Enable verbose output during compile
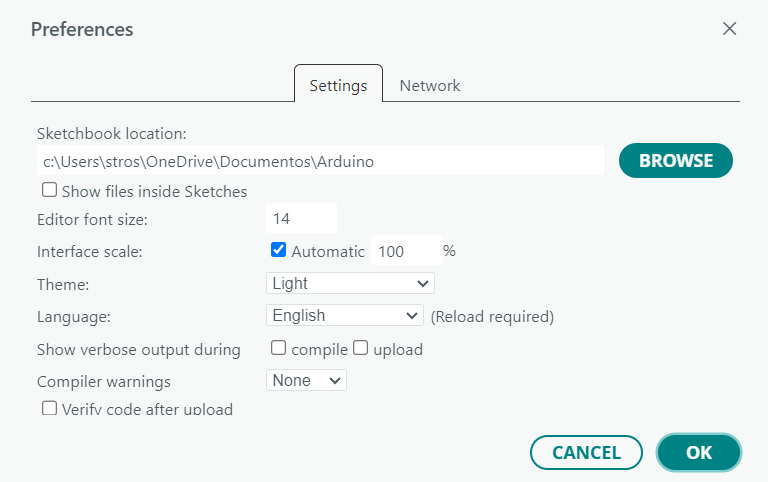 (279, 349)
